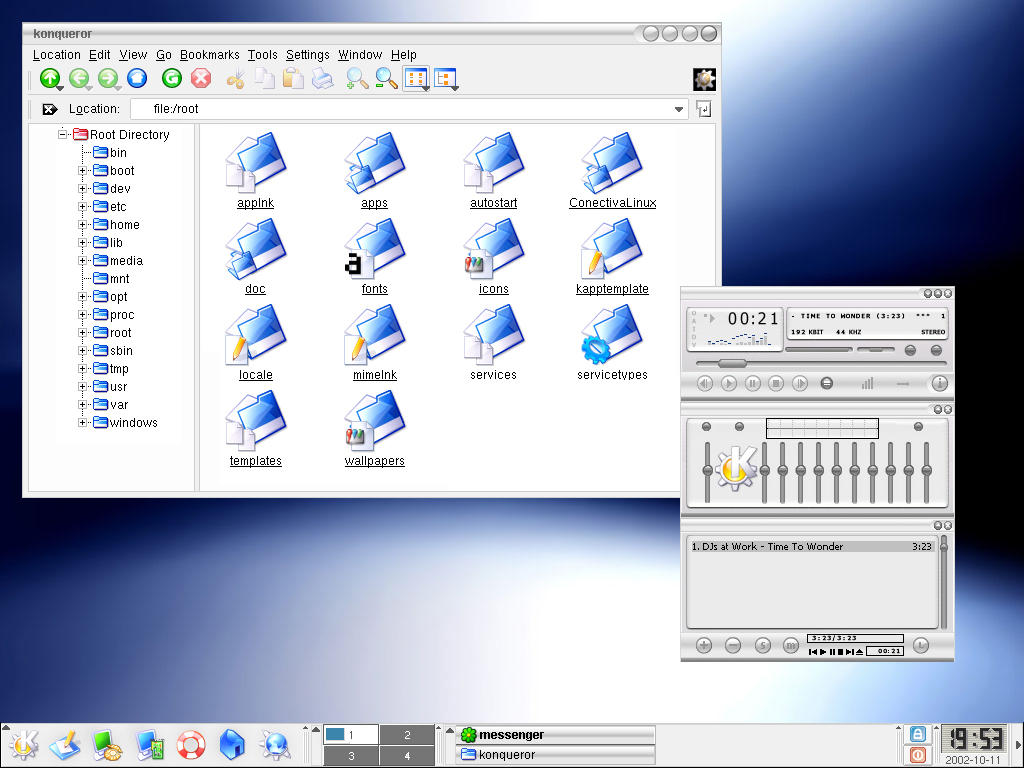Screen dimensions: 1024x768
Task: Click the logout icon on the panel
Action: (918, 755)
